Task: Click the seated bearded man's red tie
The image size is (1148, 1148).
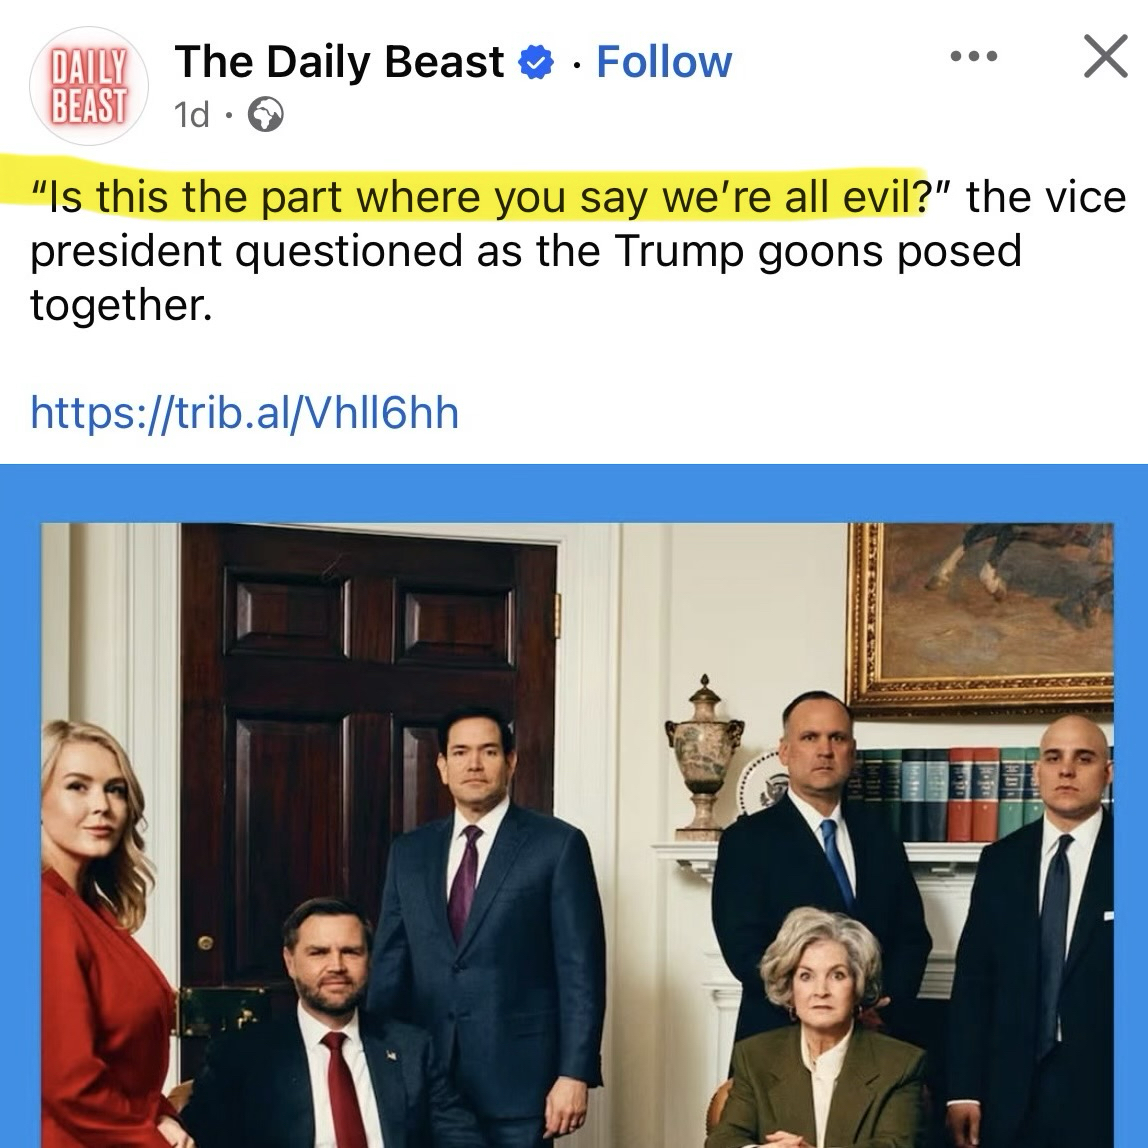Action: (344, 1089)
